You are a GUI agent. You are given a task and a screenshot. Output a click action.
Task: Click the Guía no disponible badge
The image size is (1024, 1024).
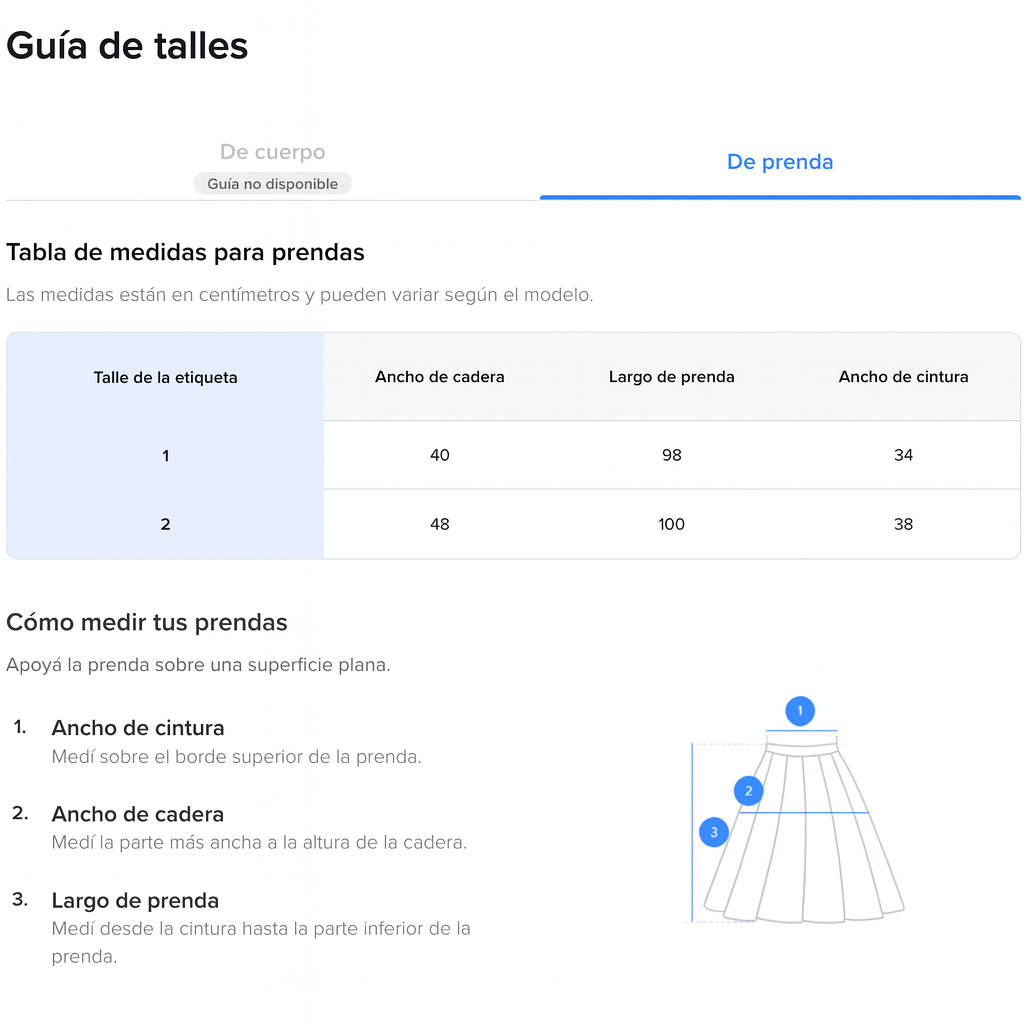pos(272,184)
